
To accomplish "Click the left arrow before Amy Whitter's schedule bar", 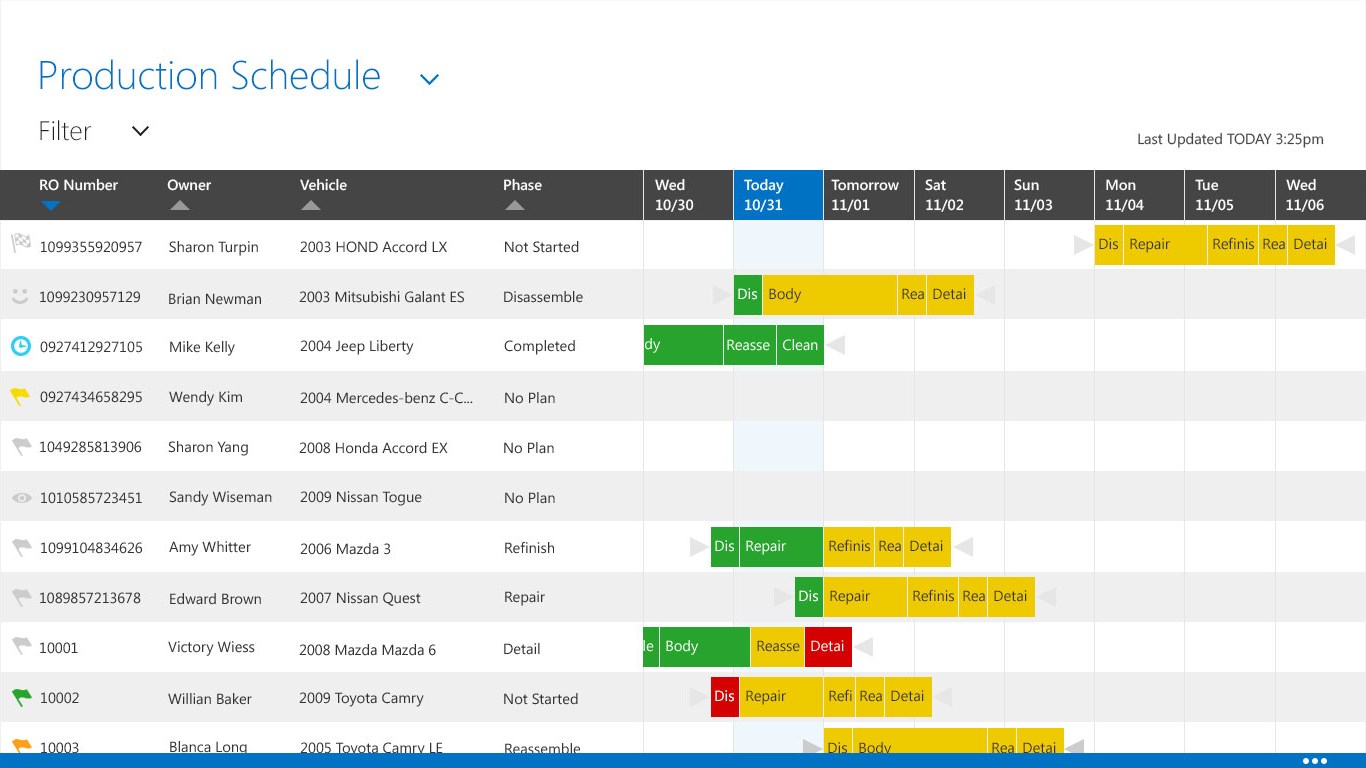I will 697,546.
